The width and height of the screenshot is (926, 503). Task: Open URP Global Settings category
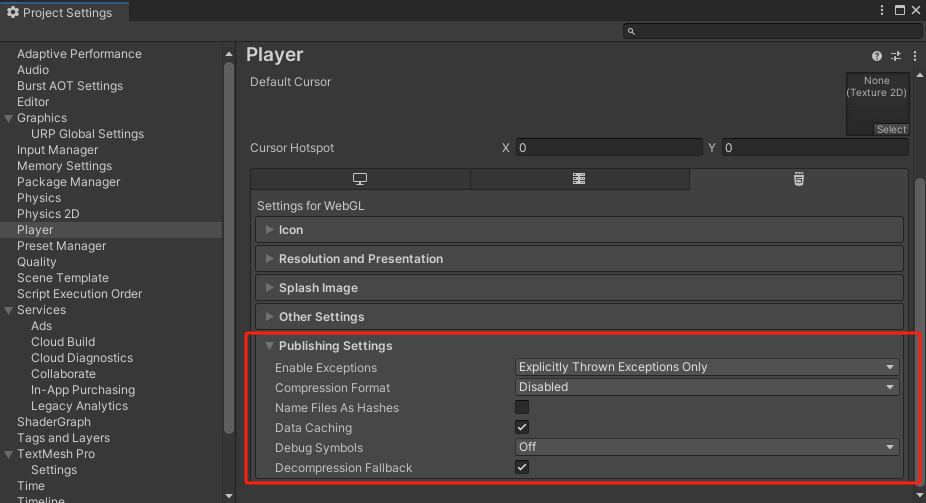click(x=87, y=134)
